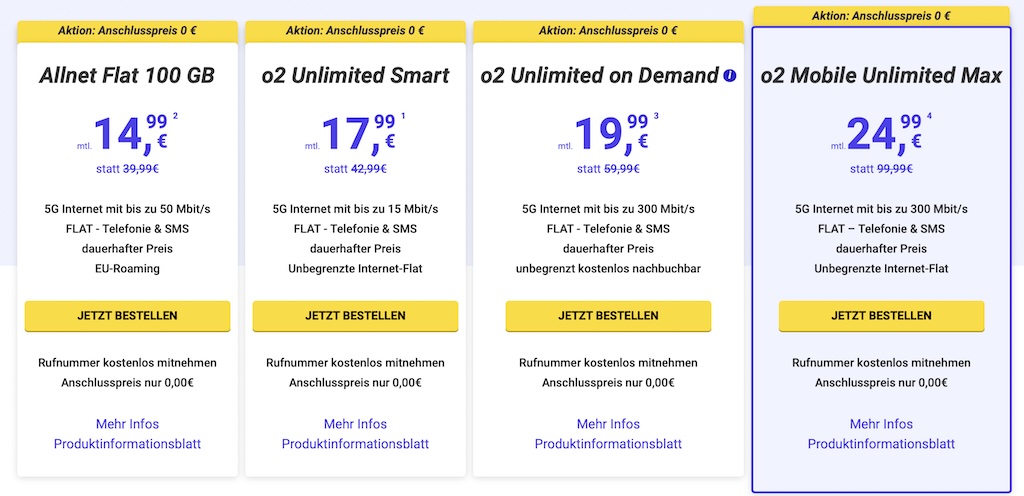Click the o2 Mobile Unlimited Max heading

[x=882, y=76]
